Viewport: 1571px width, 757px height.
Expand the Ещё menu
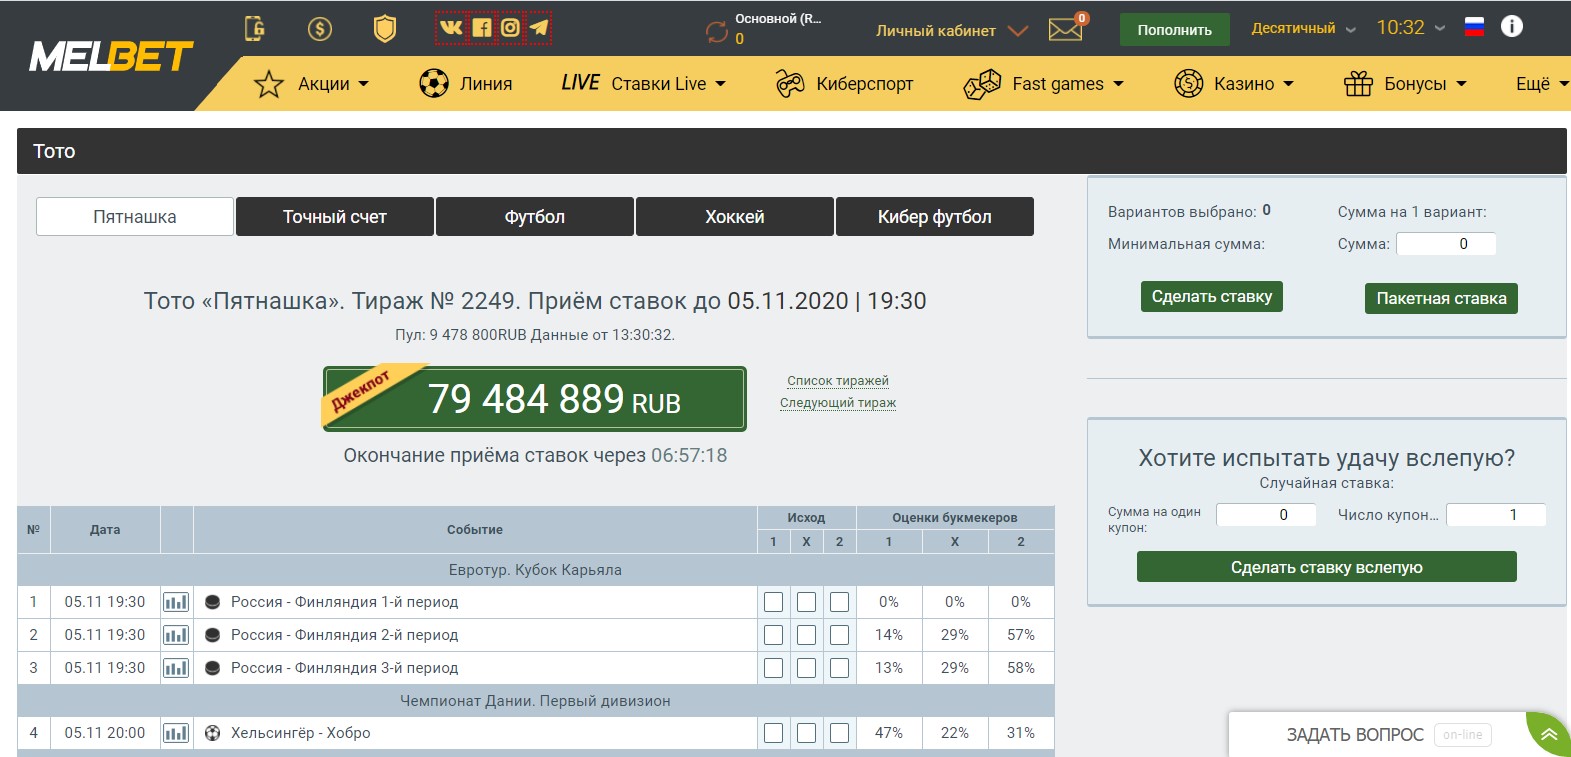point(1541,84)
